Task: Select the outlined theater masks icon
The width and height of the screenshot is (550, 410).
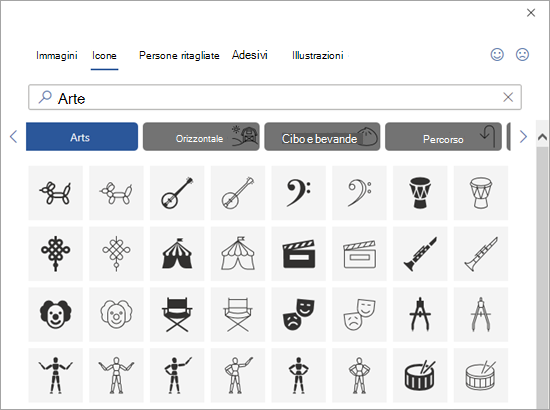Action: coord(359,314)
